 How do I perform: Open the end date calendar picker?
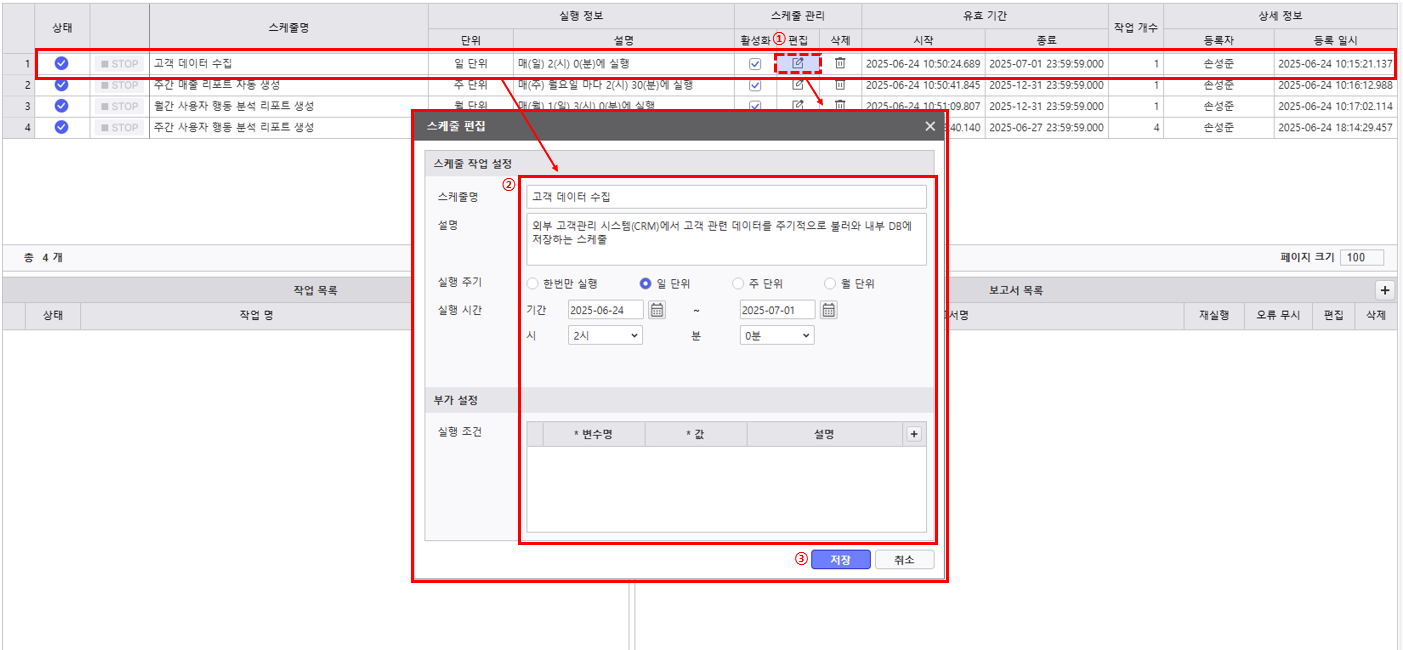tap(829, 310)
